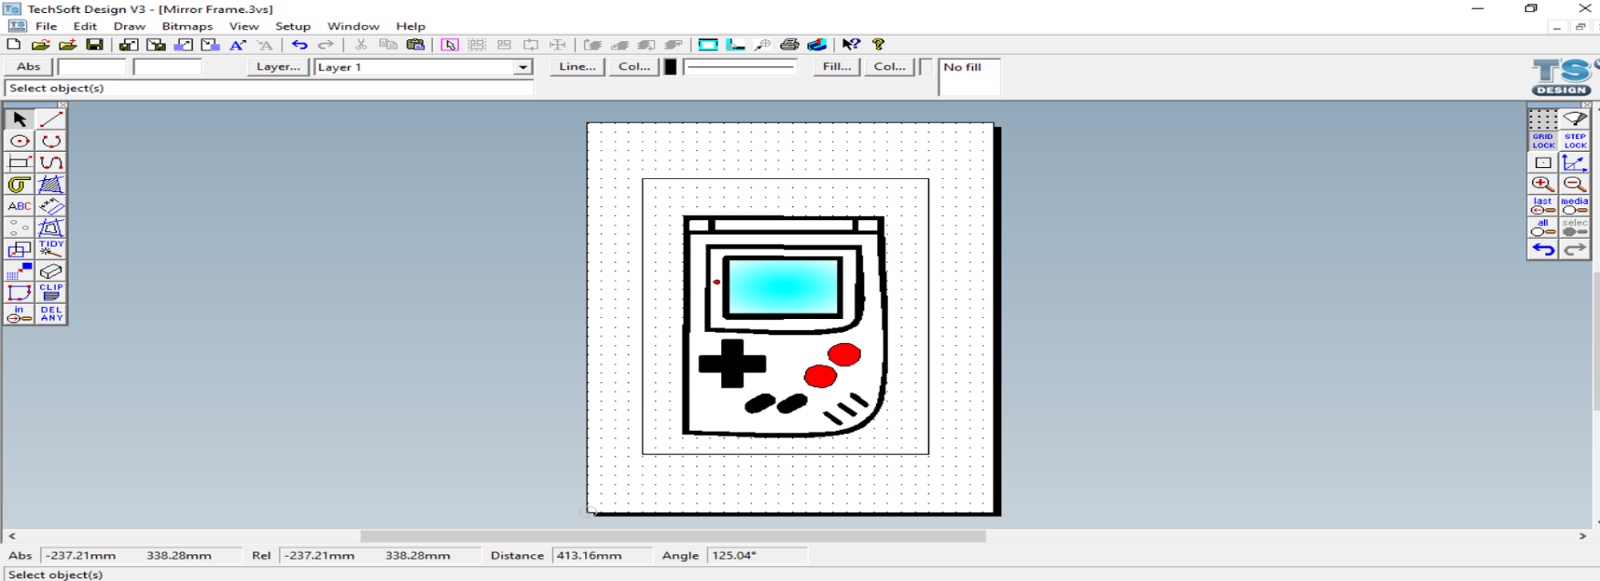Click the DEL ANY tool
The image size is (1600, 581).
click(51, 314)
